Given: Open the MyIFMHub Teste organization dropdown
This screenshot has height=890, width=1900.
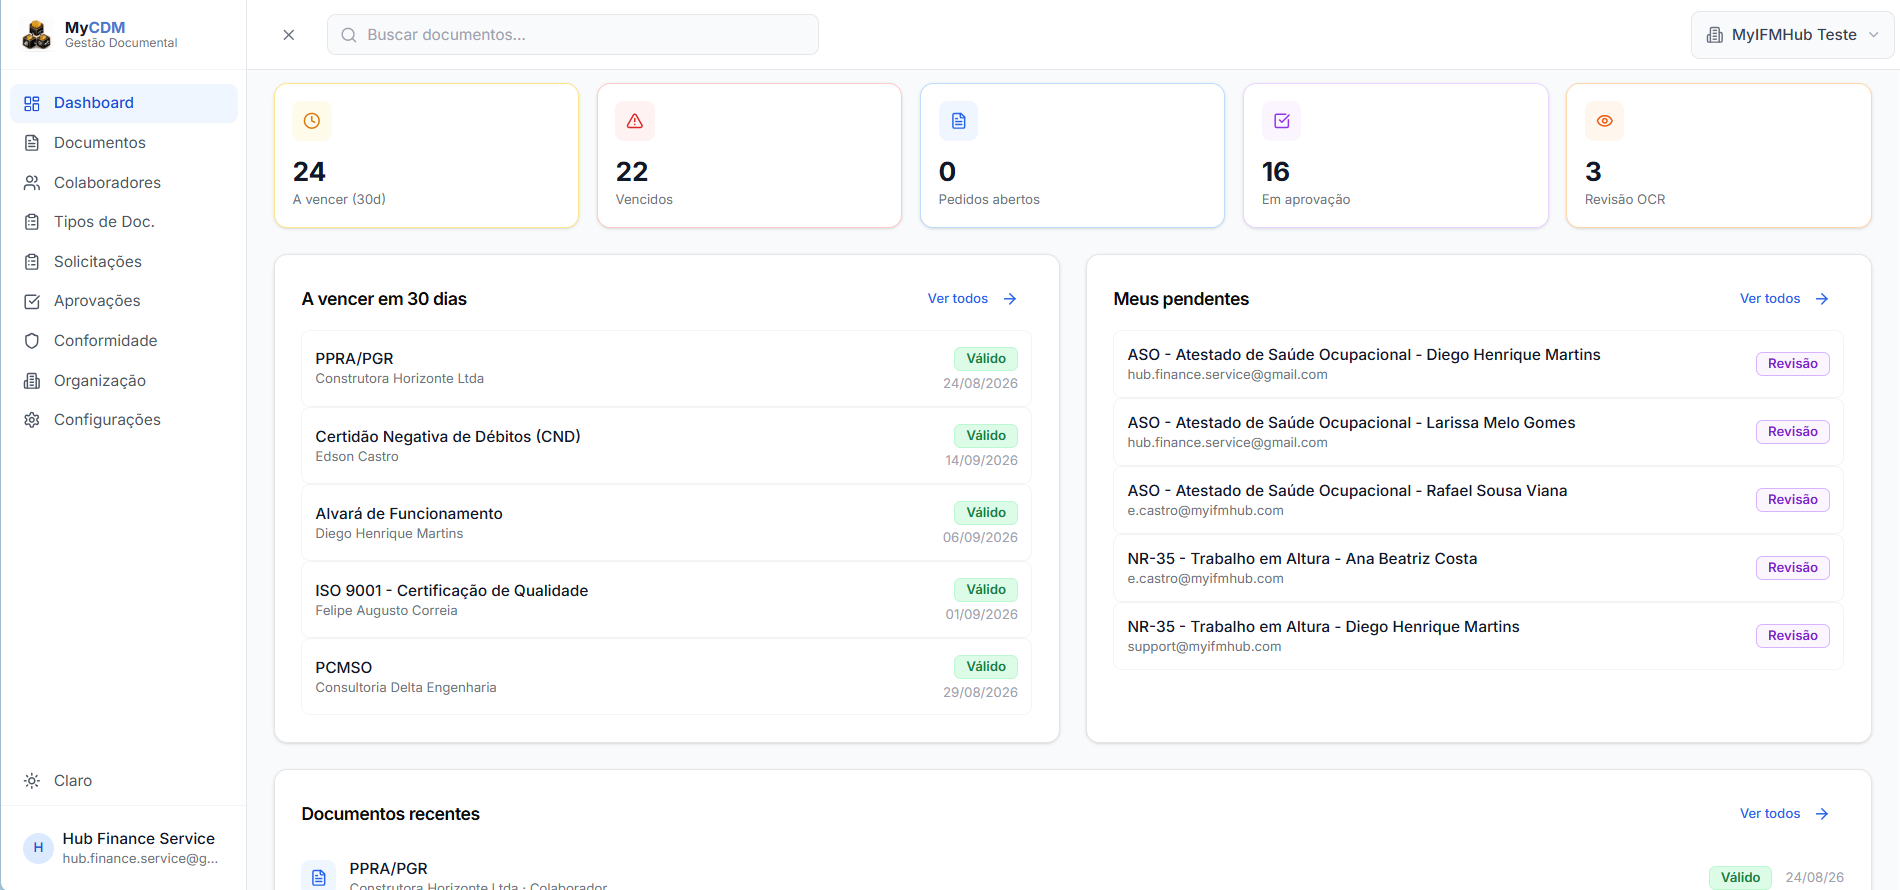Looking at the screenshot, I should (1792, 35).
